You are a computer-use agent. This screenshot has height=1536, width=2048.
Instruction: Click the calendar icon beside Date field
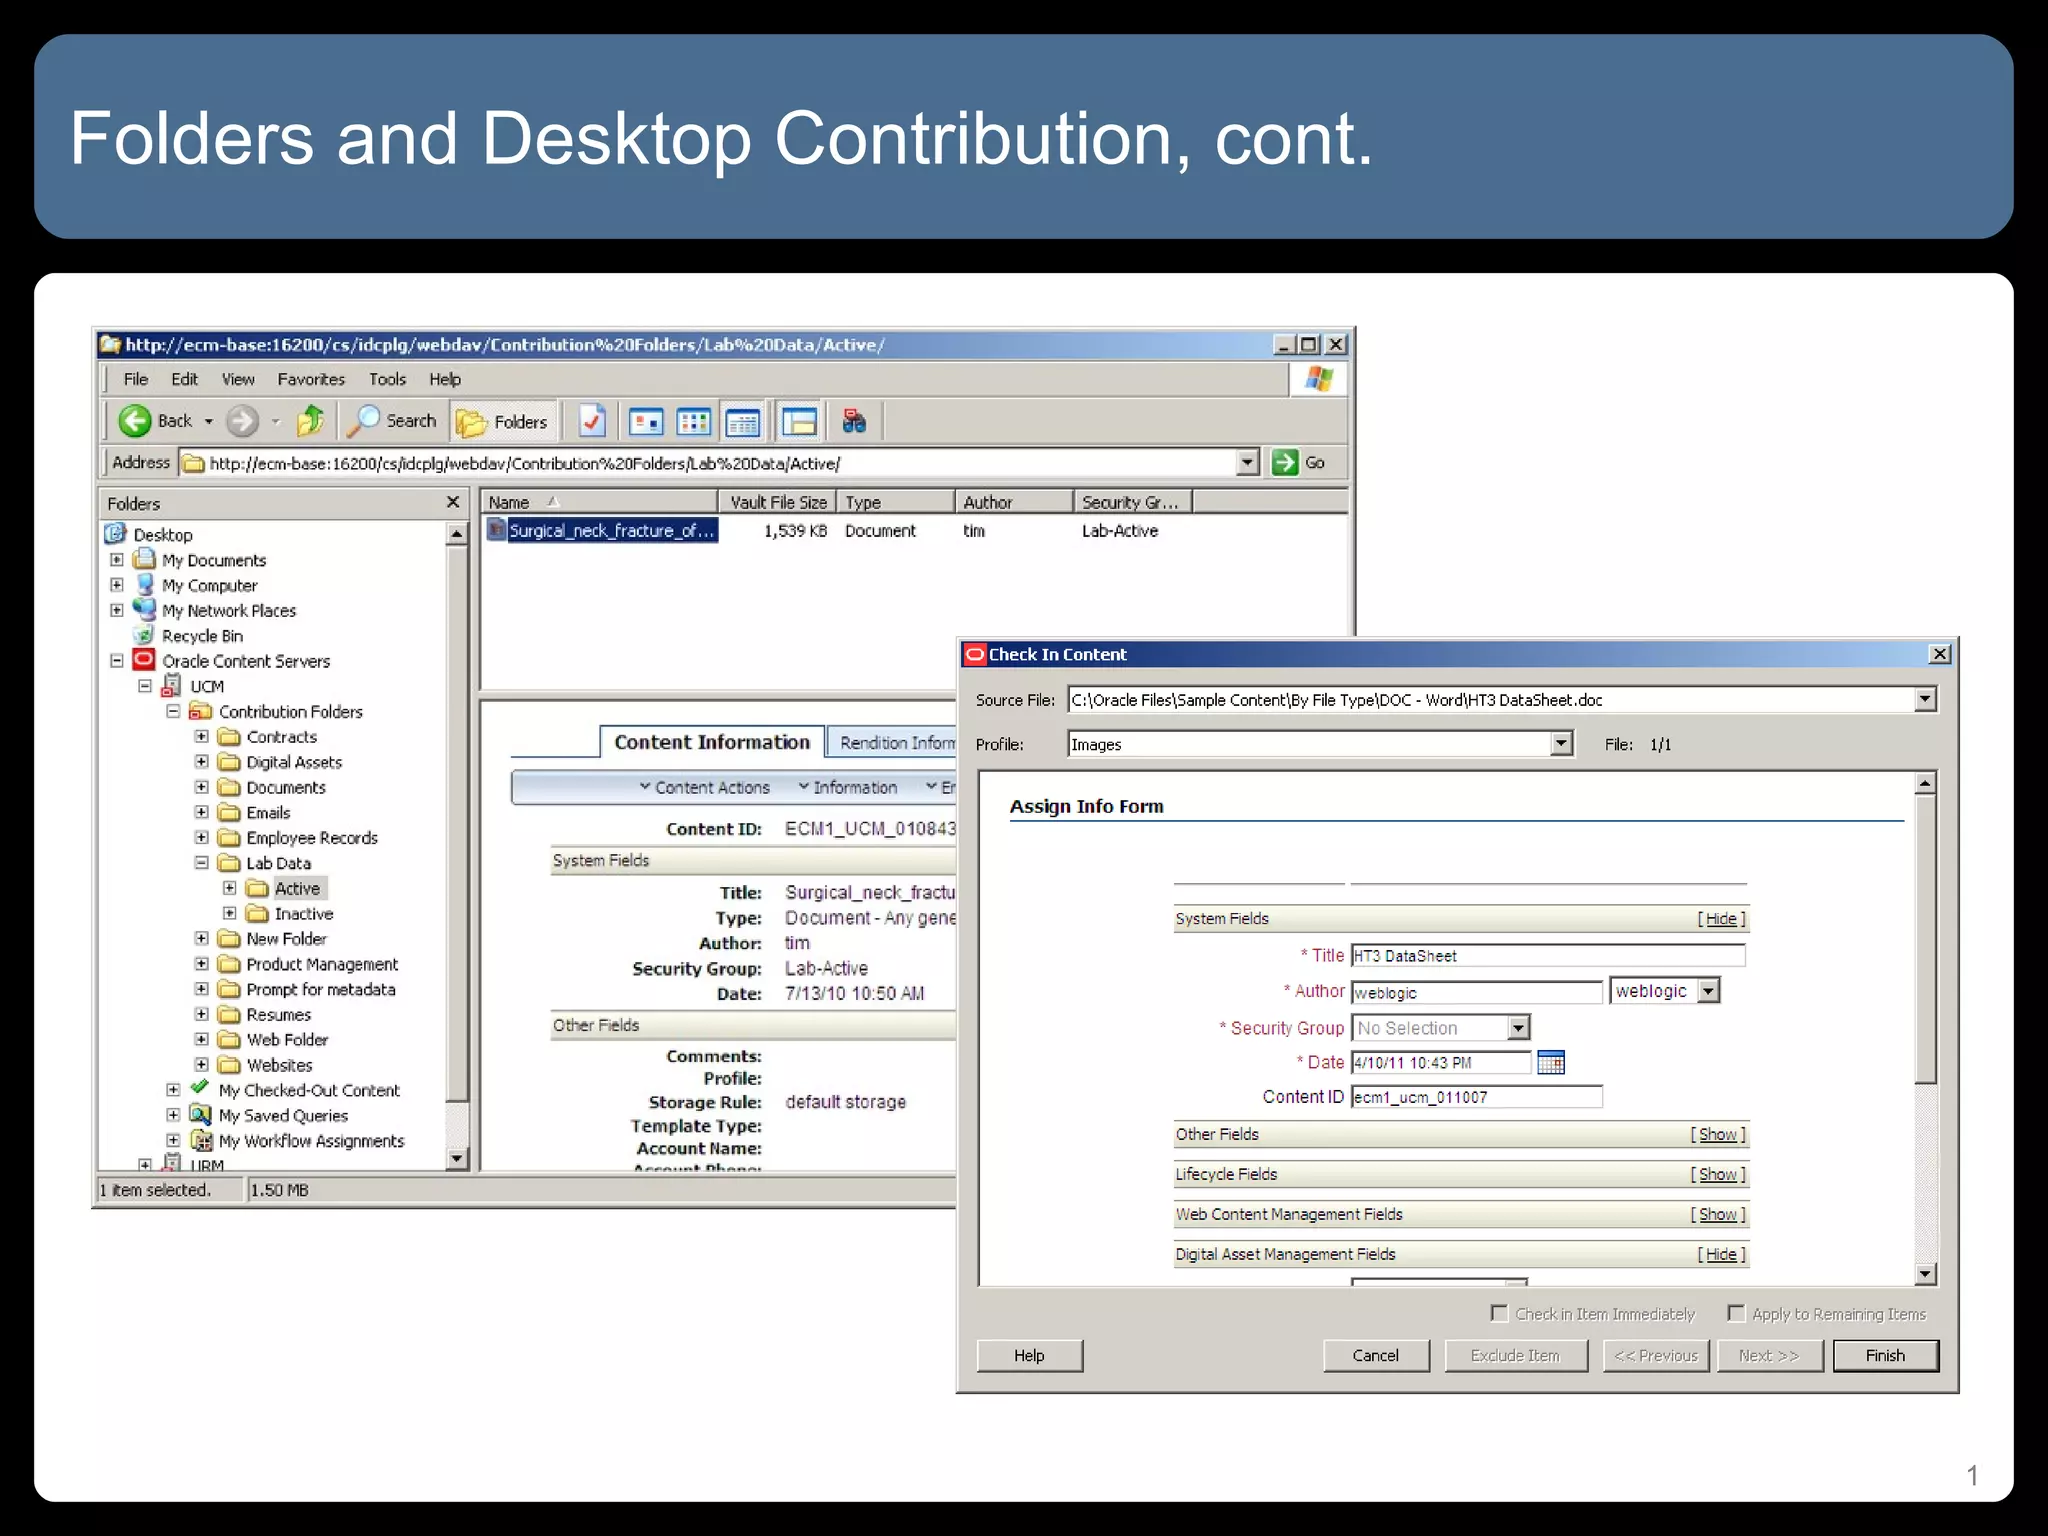click(1551, 1062)
